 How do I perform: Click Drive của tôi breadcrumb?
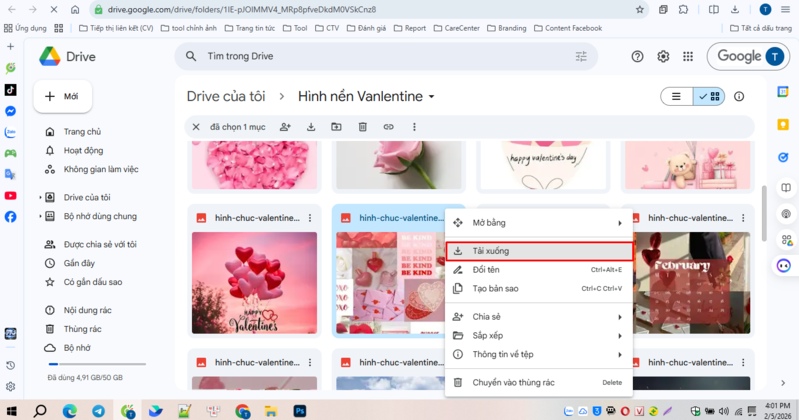tap(226, 96)
